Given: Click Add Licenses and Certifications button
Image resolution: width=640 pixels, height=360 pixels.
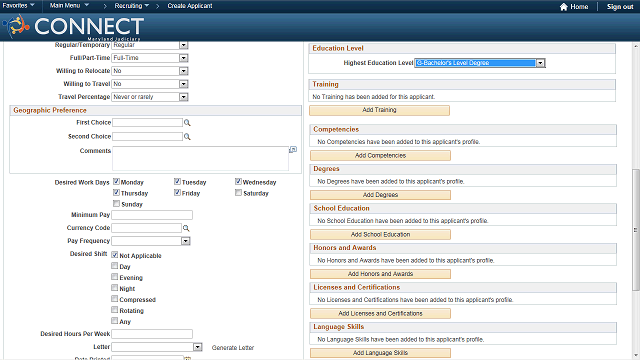Looking at the screenshot, I should pyautogui.click(x=380, y=313).
